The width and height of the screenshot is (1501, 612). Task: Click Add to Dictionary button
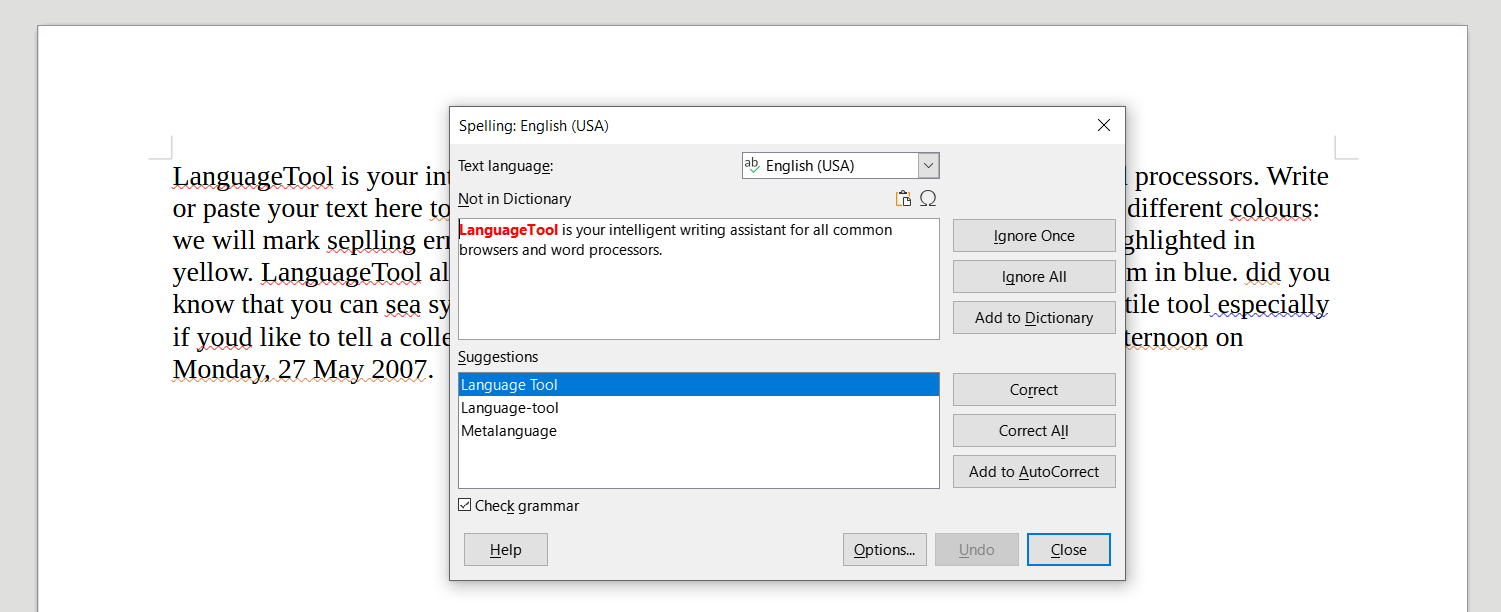tap(1034, 318)
